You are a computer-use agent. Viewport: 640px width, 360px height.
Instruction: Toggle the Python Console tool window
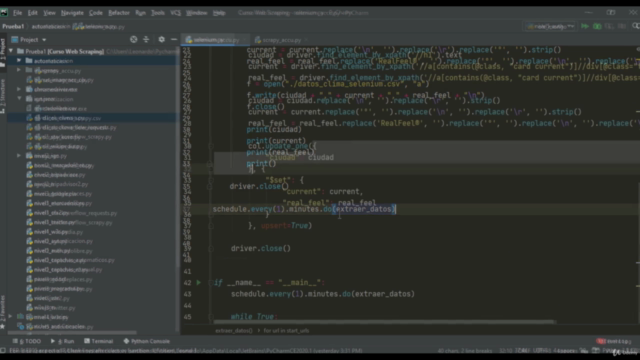(147, 341)
